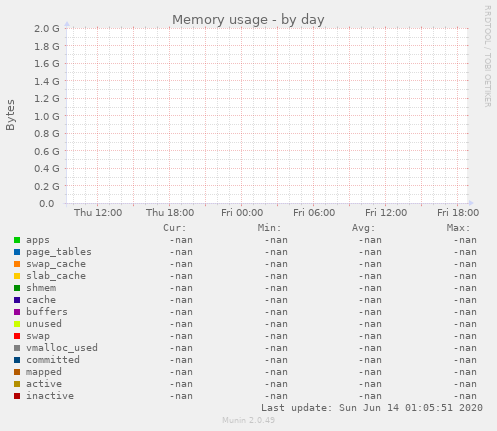Click the Munin 2.0.49 footer text
The height and width of the screenshot is (431, 497).
(249, 420)
